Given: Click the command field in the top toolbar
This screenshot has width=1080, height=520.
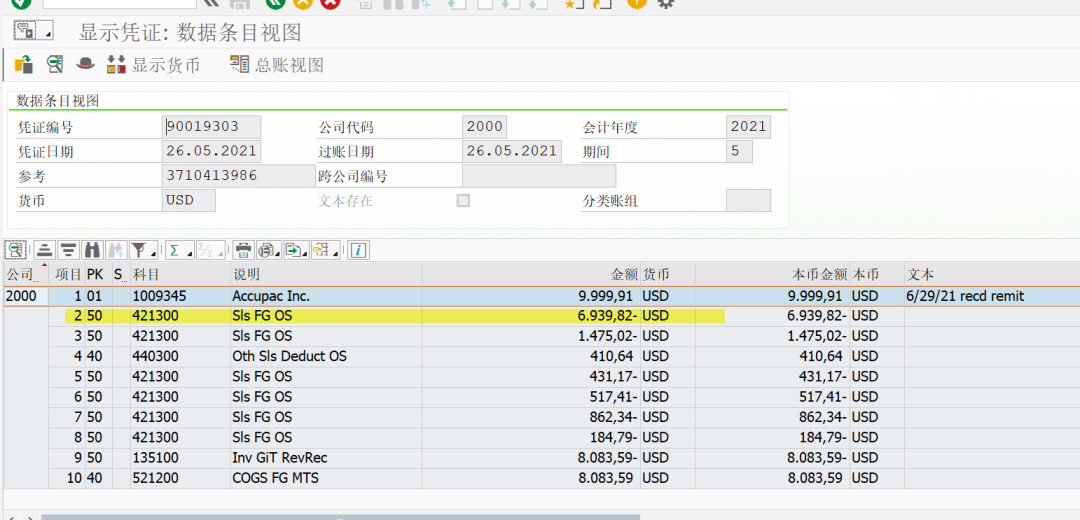Looking at the screenshot, I should (x=119, y=3).
